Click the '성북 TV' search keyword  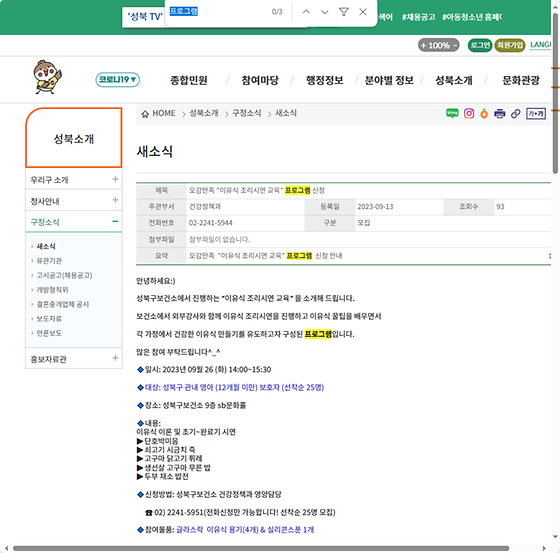145,16
